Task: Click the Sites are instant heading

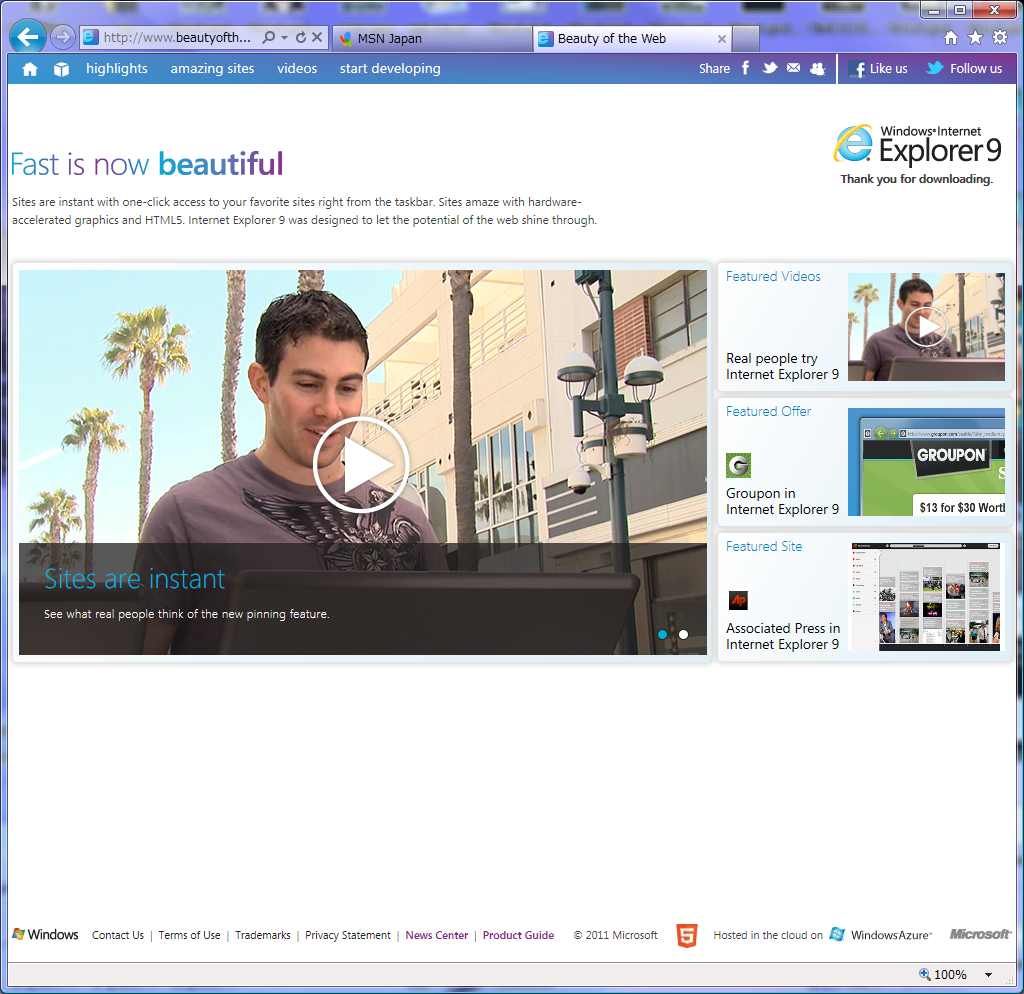Action: (135, 579)
